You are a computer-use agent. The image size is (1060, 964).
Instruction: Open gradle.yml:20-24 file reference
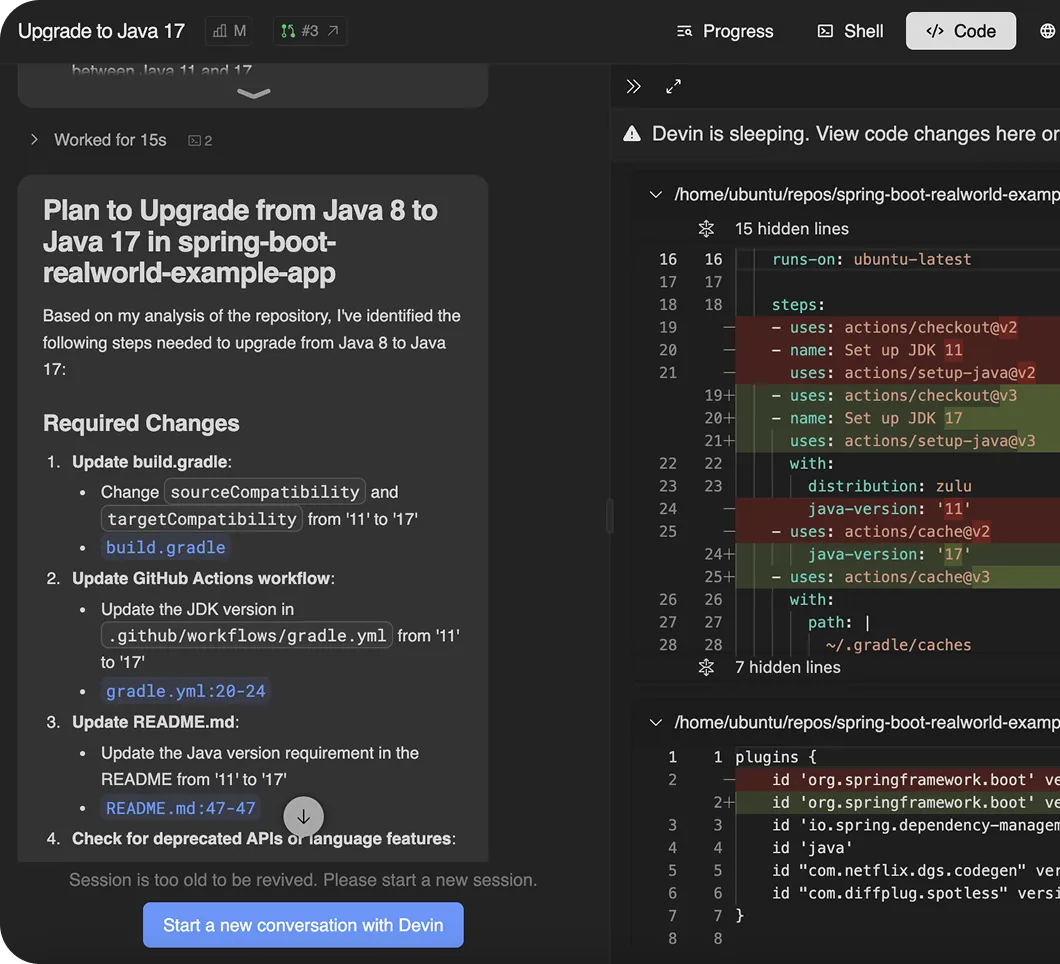(x=185, y=691)
